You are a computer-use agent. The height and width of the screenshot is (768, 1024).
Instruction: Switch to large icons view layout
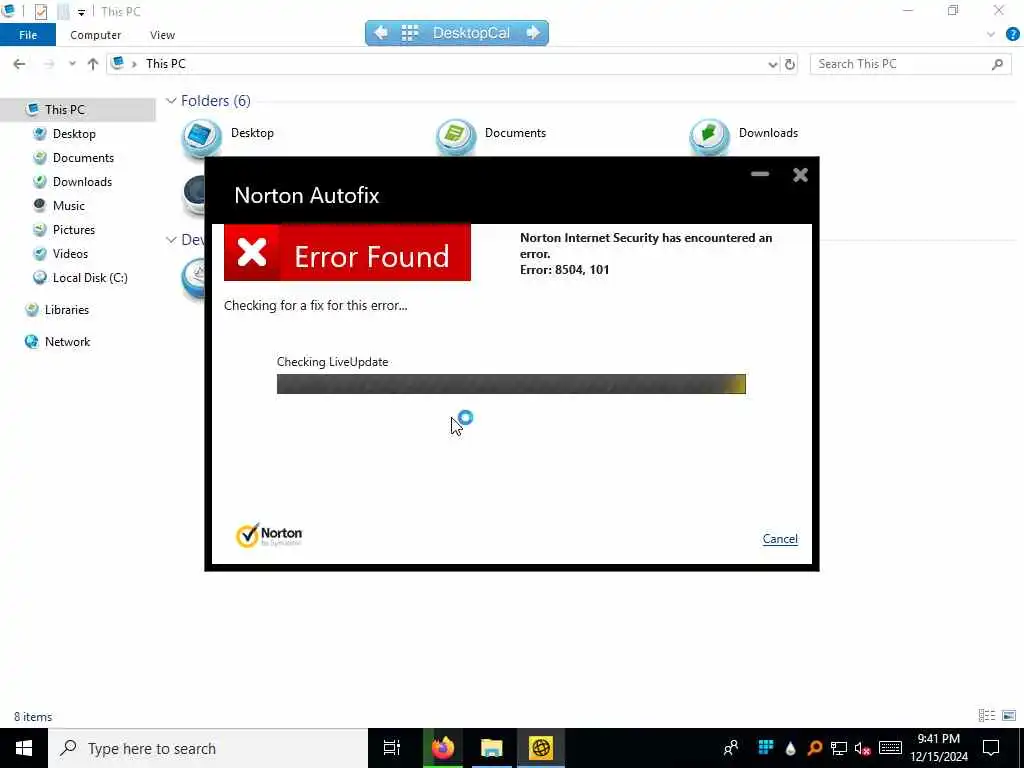1009,716
